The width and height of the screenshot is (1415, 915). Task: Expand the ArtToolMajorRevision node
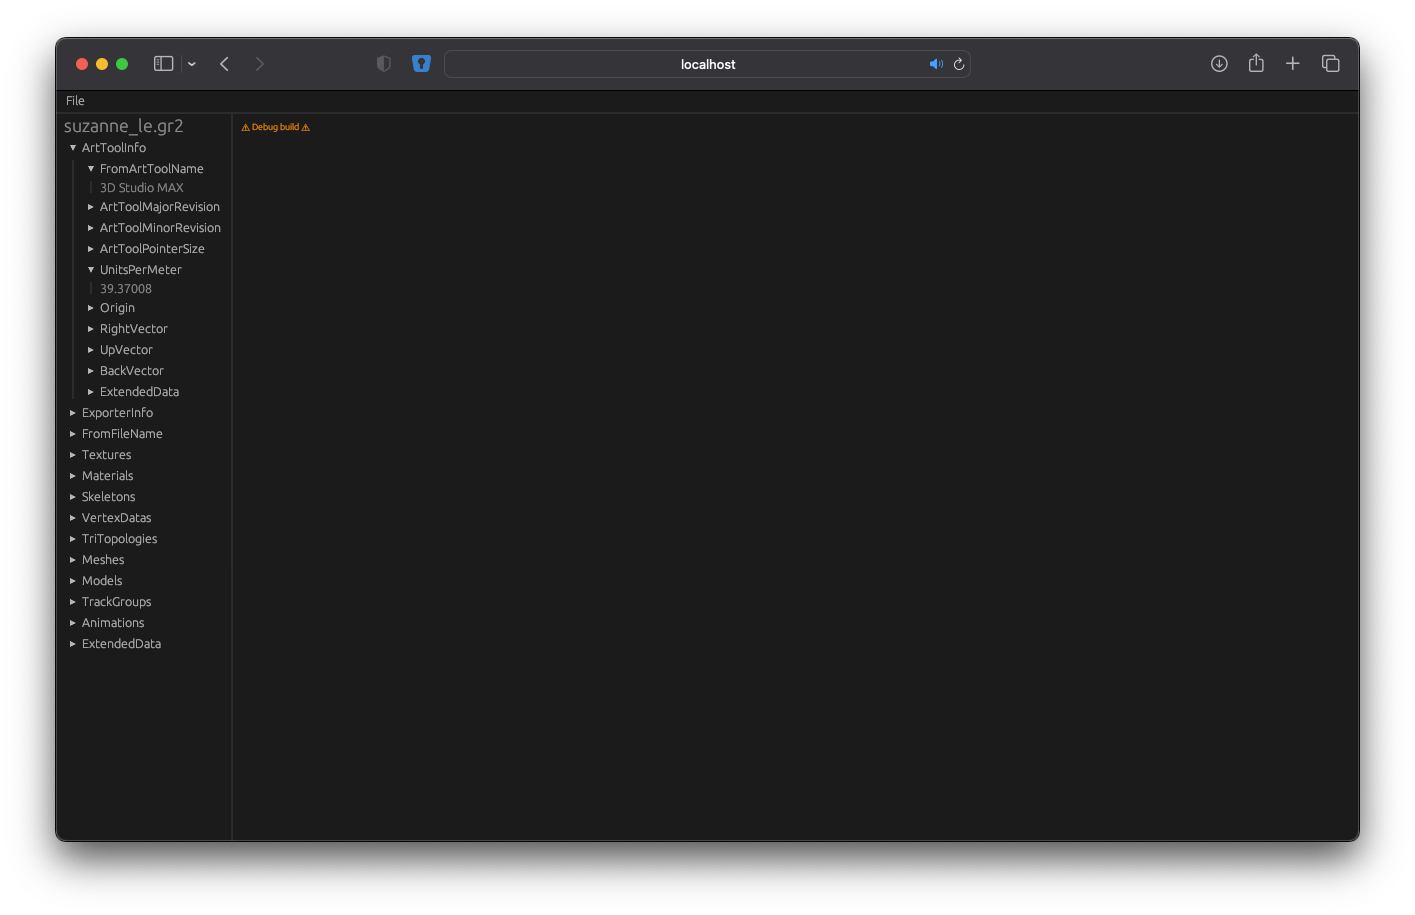click(x=91, y=207)
